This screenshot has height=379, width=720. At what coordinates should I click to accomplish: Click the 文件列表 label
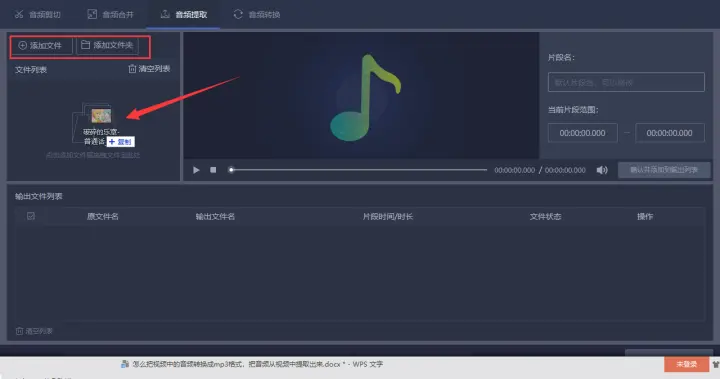click(x=31, y=70)
